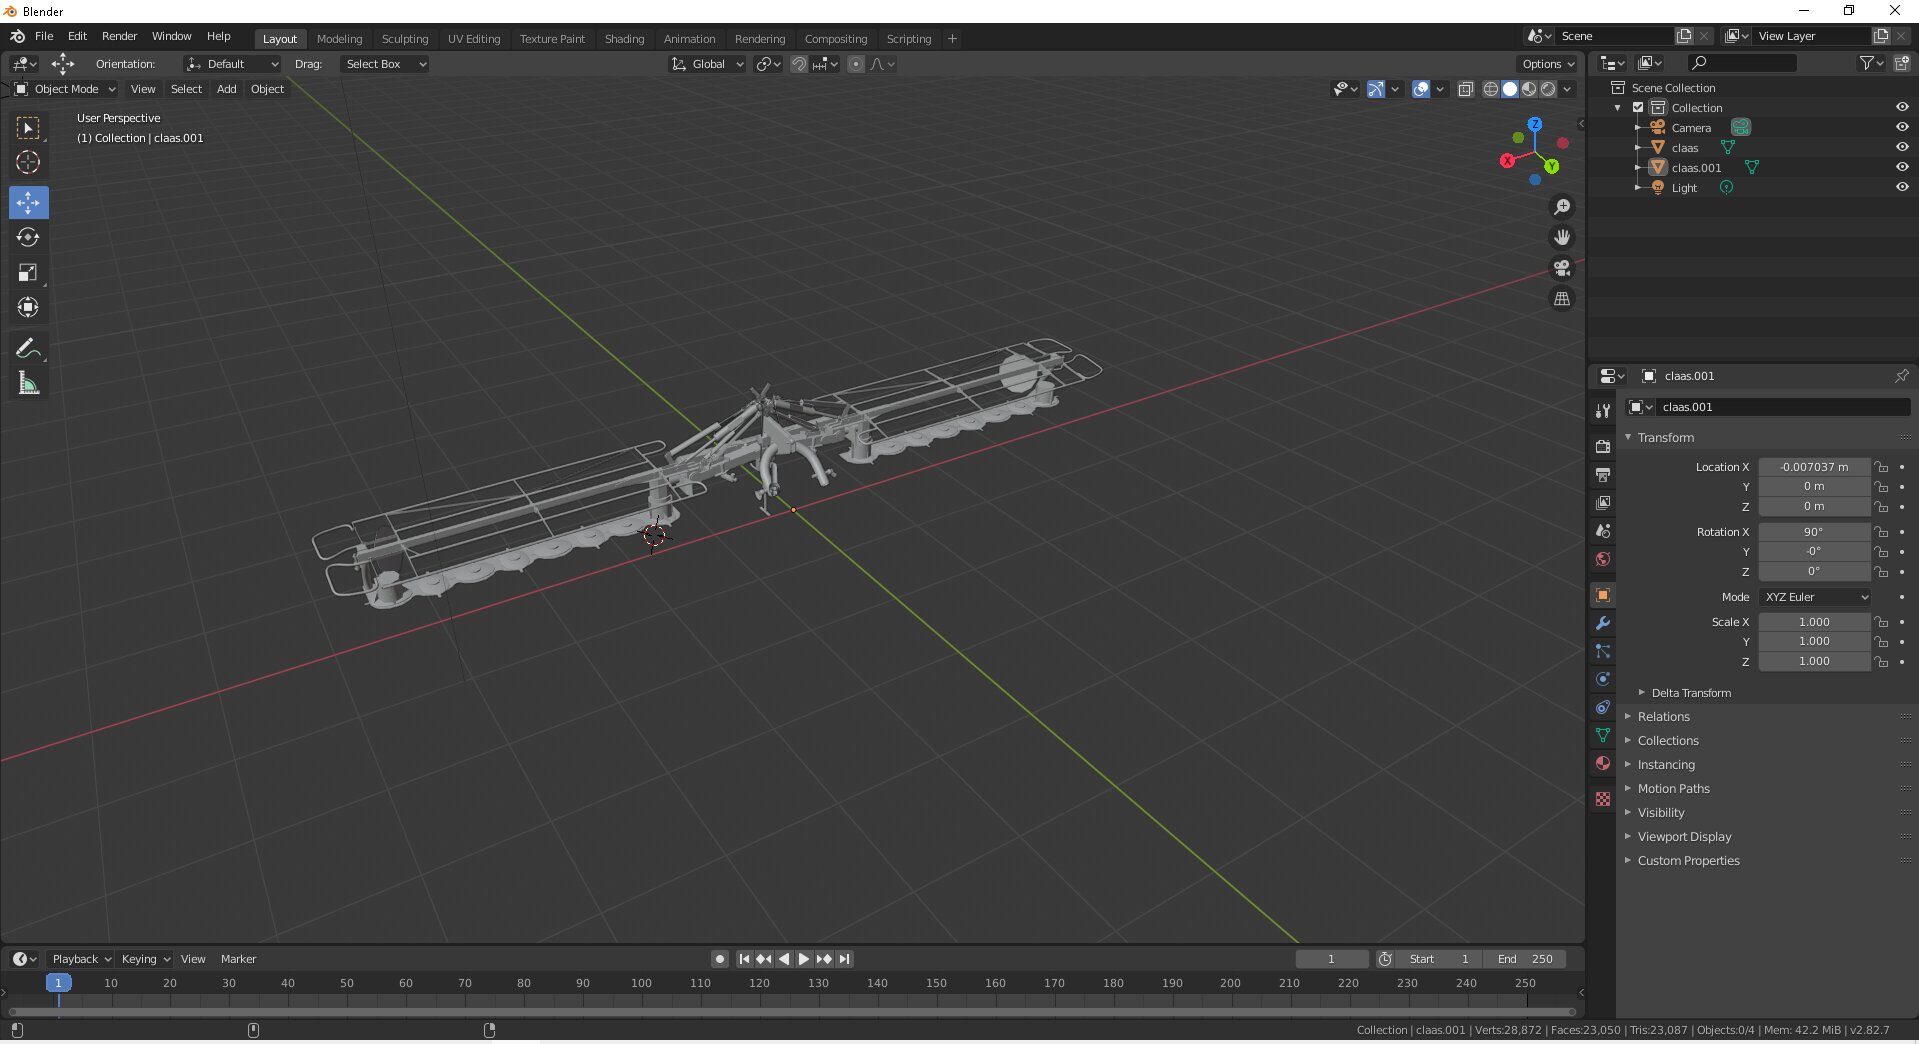Open the XYZ Euler rotation mode dropdown
The height and width of the screenshot is (1044, 1919).
pos(1814,597)
